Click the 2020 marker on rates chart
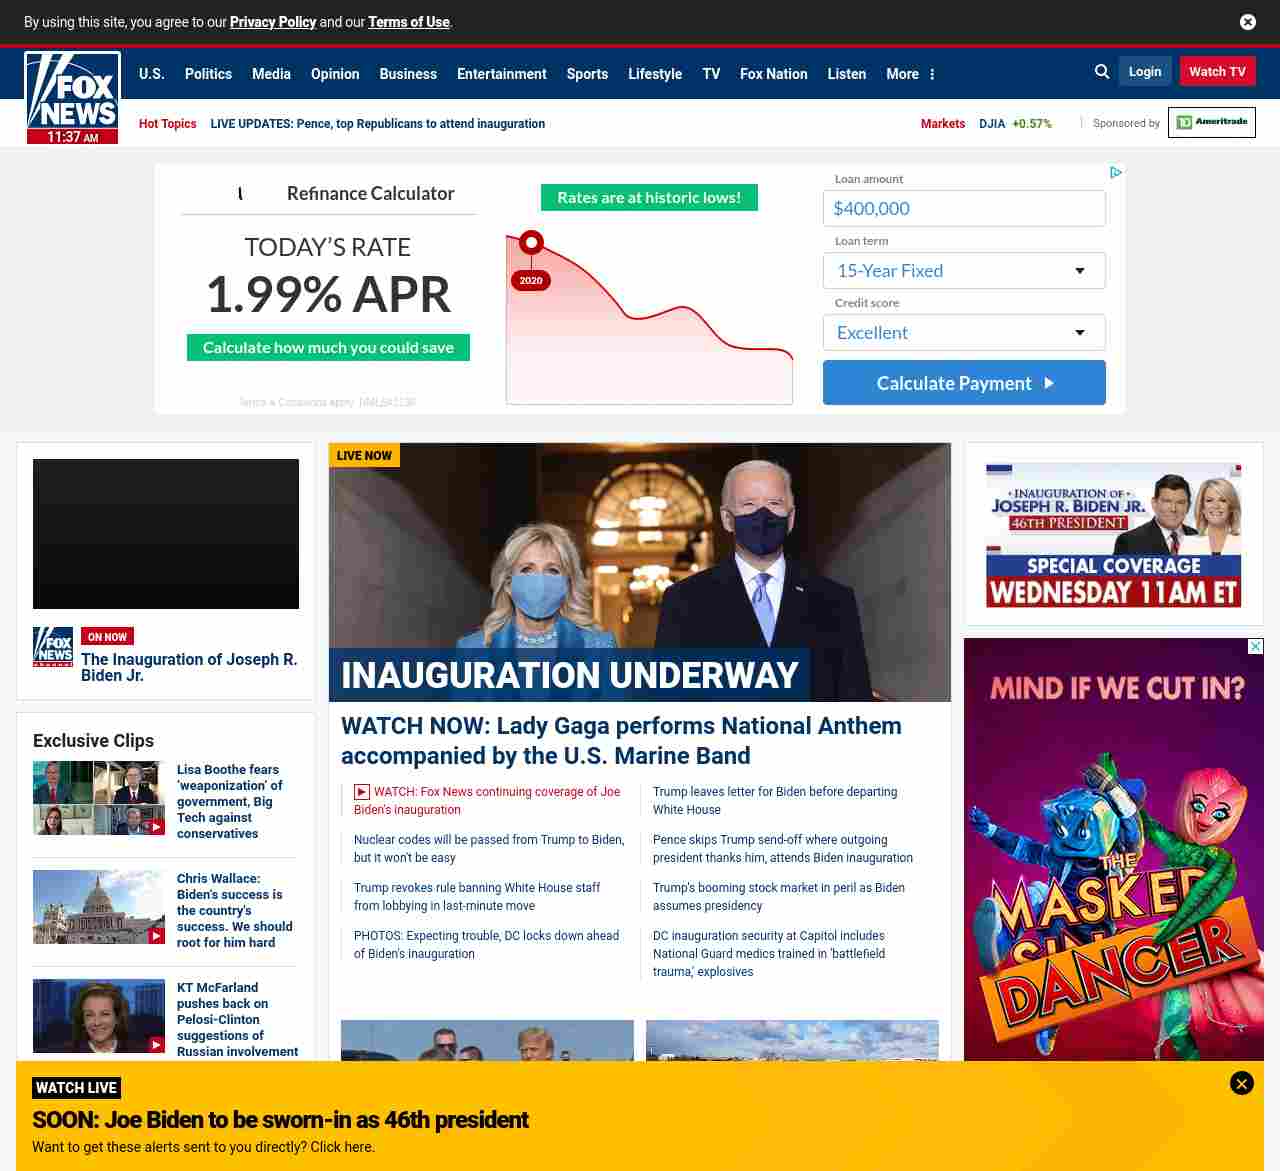1280x1171 pixels. (531, 280)
